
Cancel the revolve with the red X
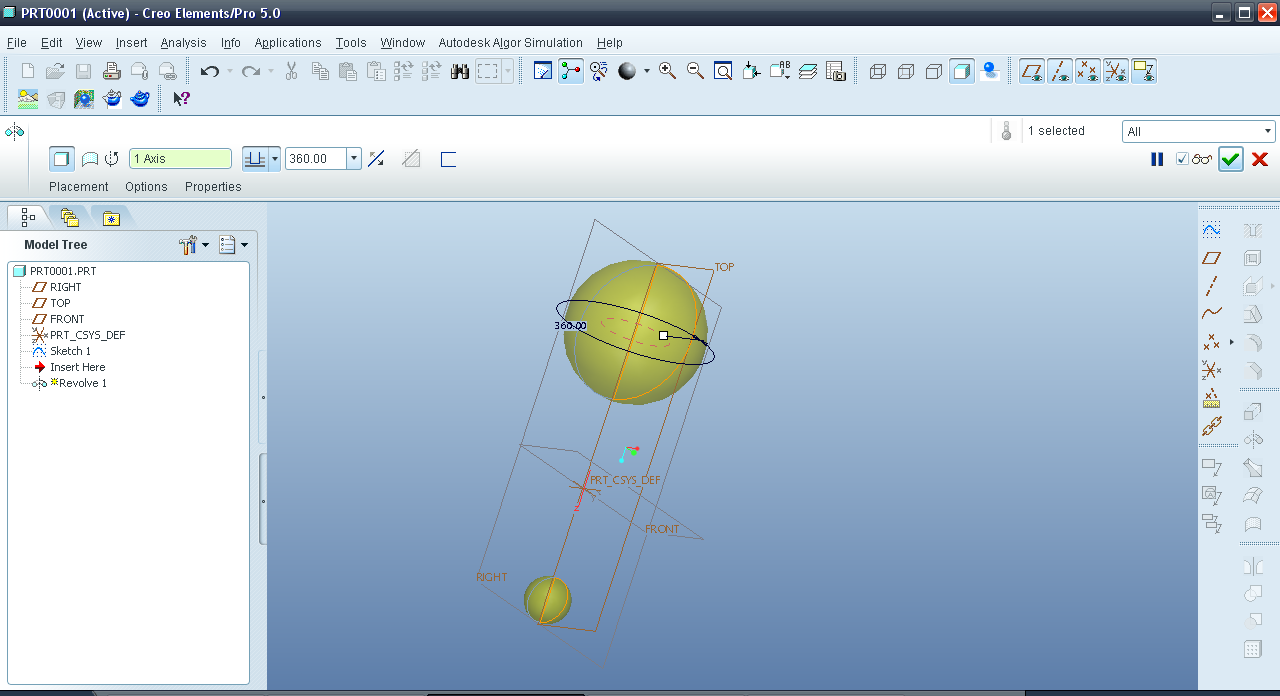point(1260,160)
